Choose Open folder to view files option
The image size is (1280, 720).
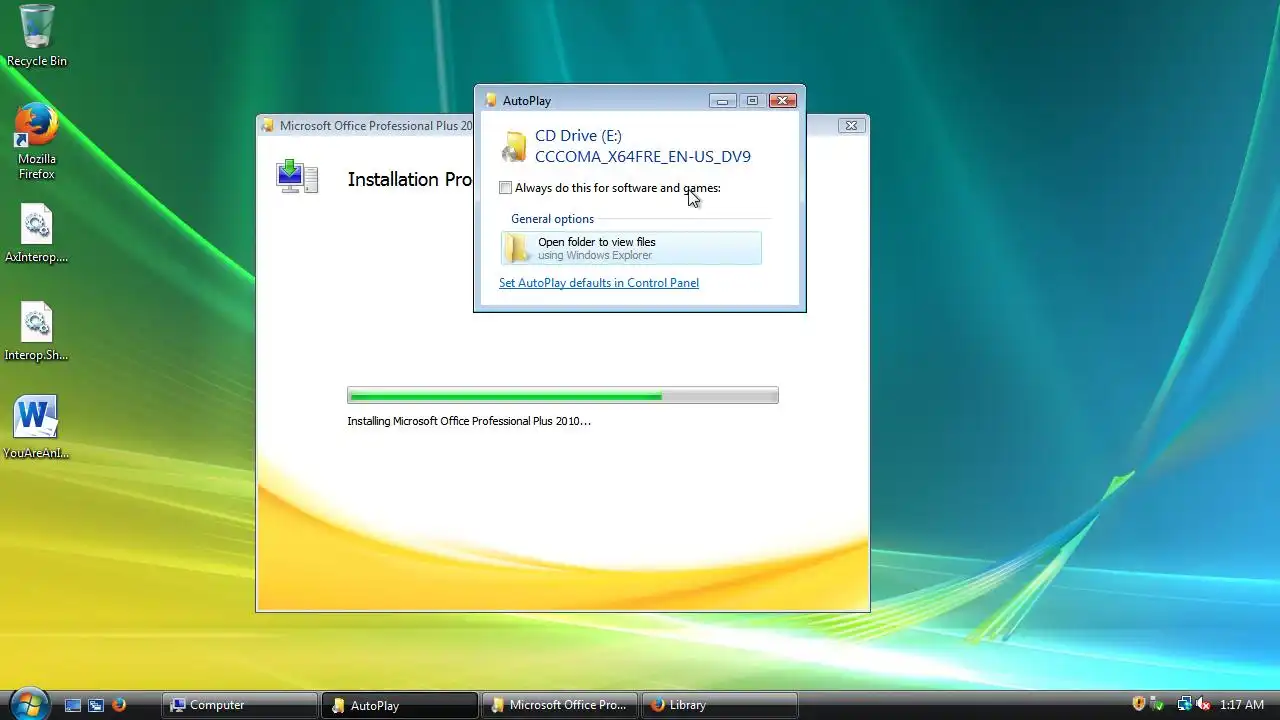pyautogui.click(x=631, y=248)
